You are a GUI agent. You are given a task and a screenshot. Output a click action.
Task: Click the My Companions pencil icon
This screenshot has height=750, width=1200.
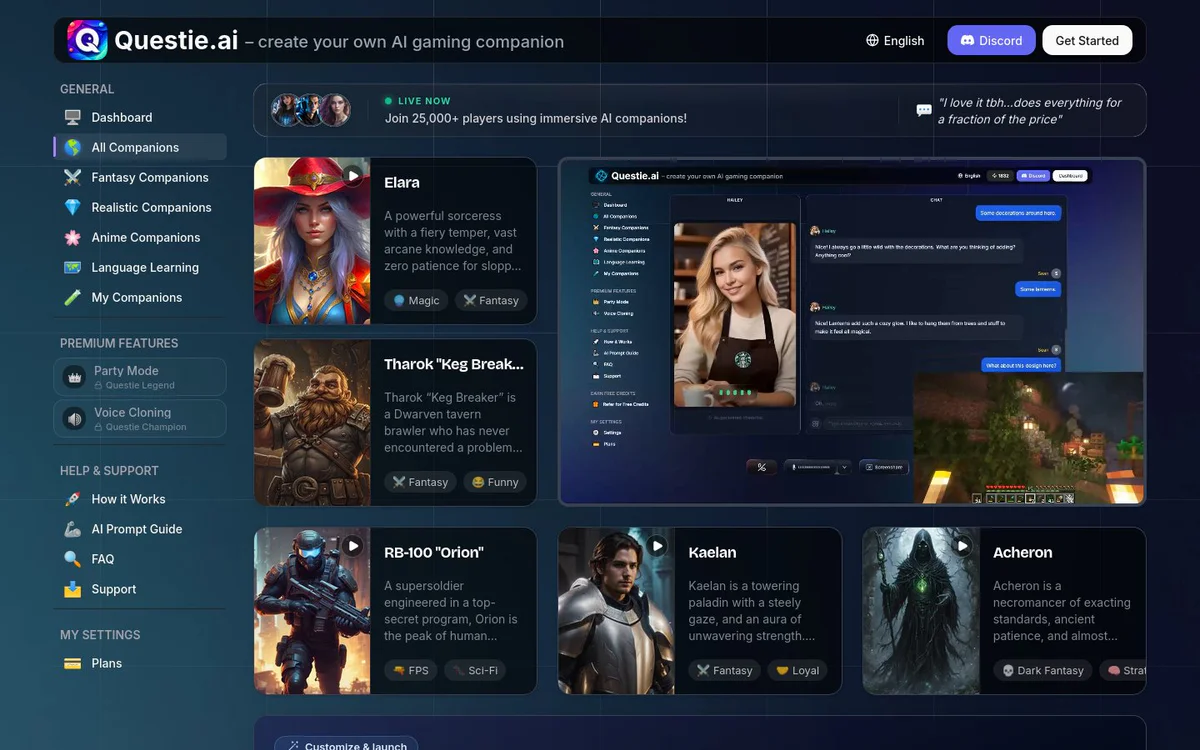73,297
